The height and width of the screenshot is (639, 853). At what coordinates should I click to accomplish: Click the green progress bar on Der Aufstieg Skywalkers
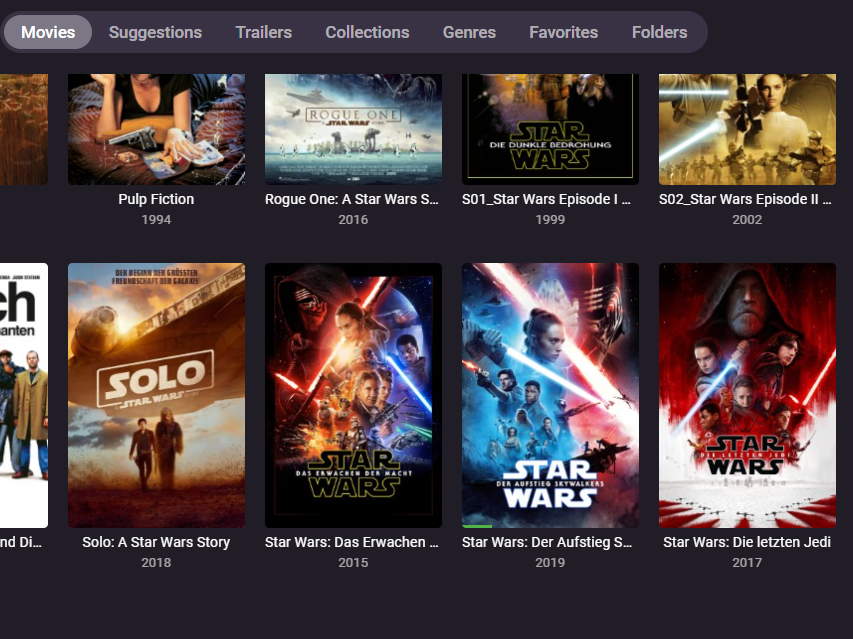click(x=477, y=526)
